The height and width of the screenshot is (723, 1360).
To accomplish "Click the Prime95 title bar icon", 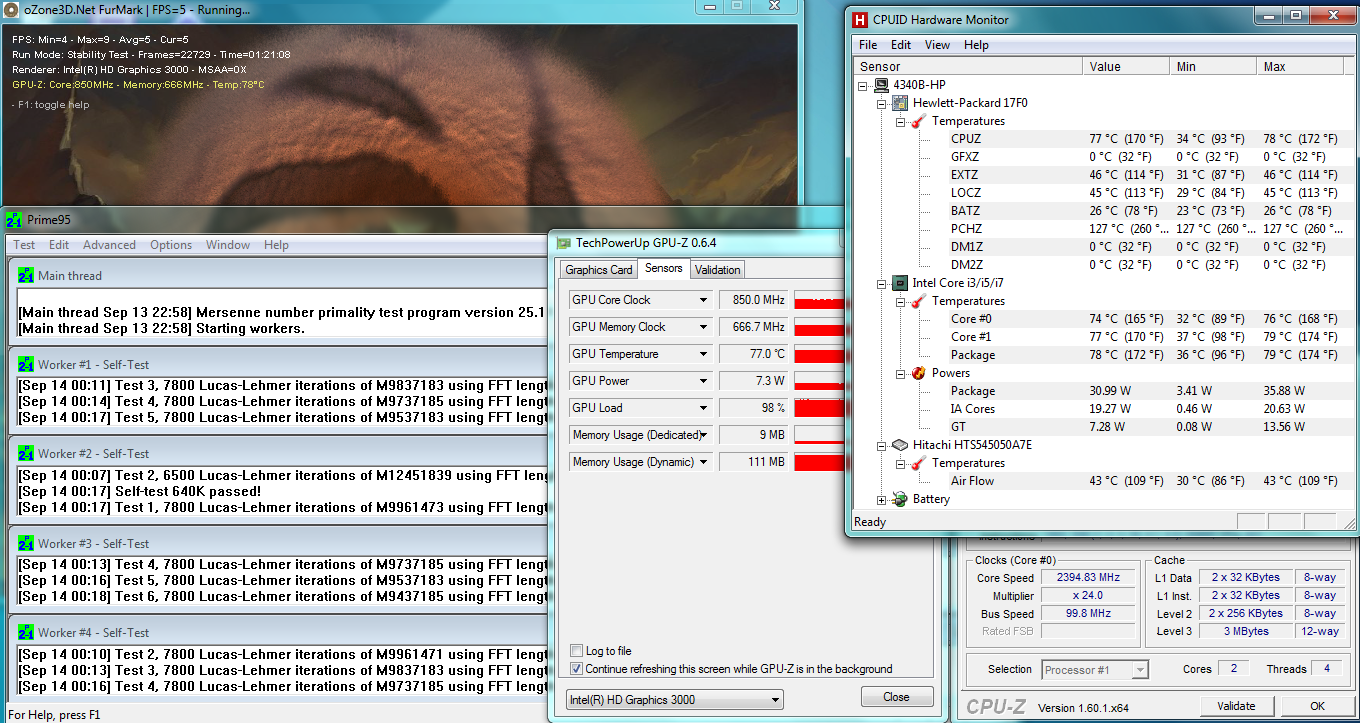I will [x=13, y=219].
